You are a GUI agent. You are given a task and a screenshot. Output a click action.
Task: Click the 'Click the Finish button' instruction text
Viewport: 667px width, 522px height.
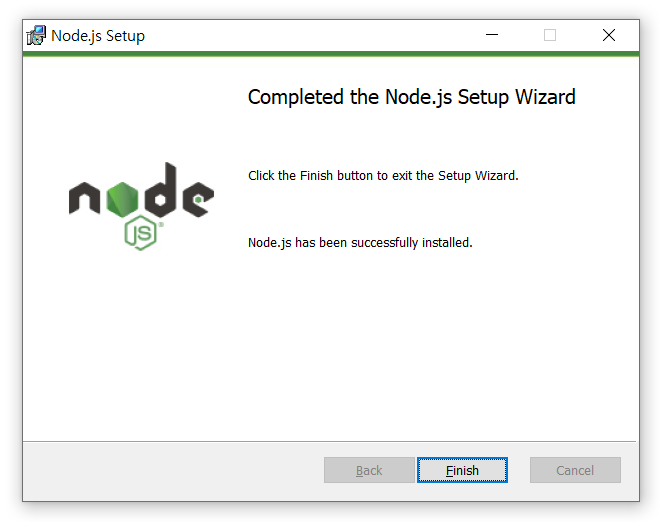coord(383,175)
